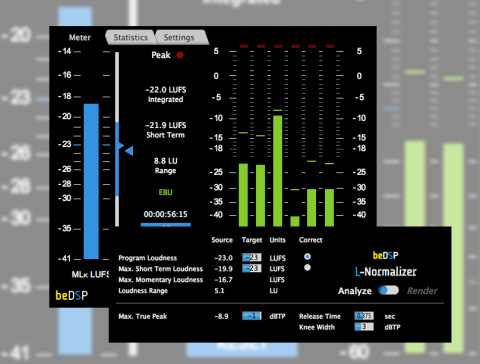Viewport: 480px width, 364px height.
Task: Click the blue time progress bar
Action: (x=166, y=225)
